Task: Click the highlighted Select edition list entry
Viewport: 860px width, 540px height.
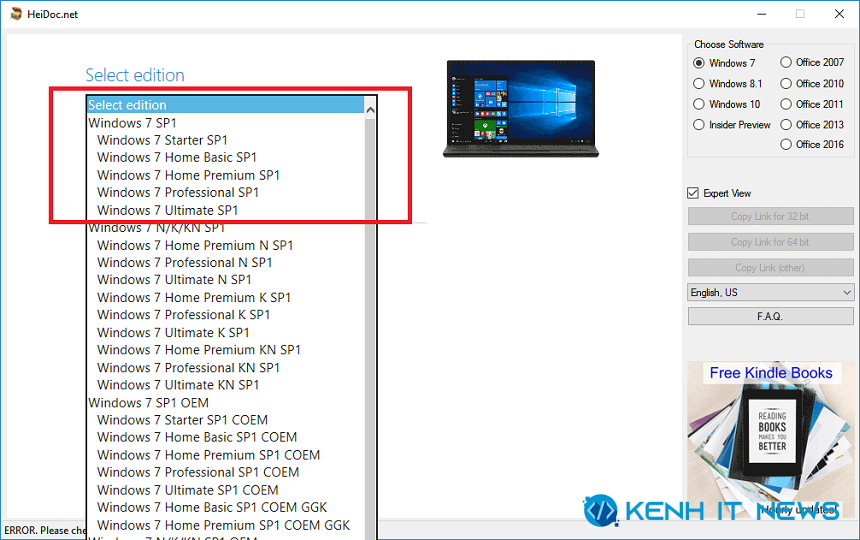Action: point(225,105)
